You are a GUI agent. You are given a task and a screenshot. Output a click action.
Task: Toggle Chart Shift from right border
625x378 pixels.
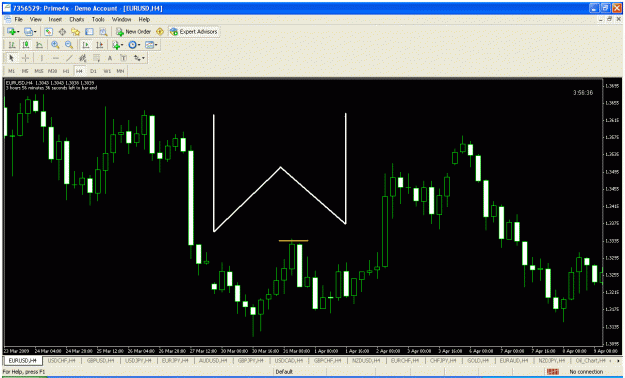click(99, 45)
